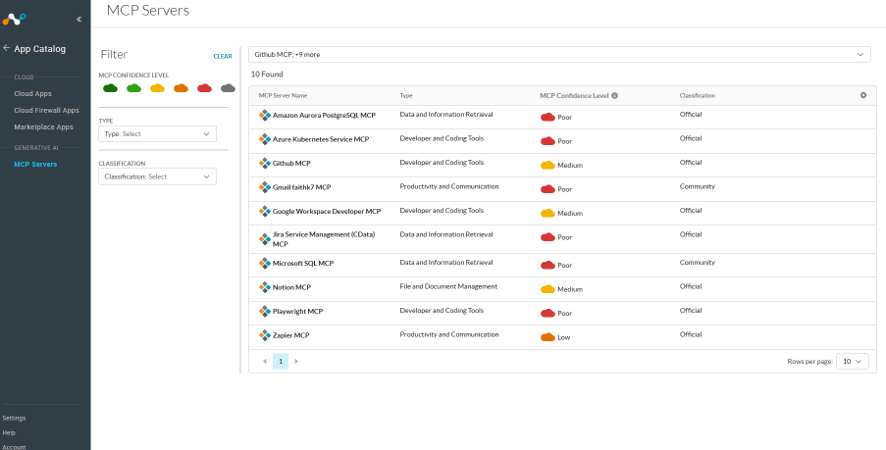The width and height of the screenshot is (886, 450).
Task: Open Azure Kubernetes Service MCP name
Action: (321, 139)
